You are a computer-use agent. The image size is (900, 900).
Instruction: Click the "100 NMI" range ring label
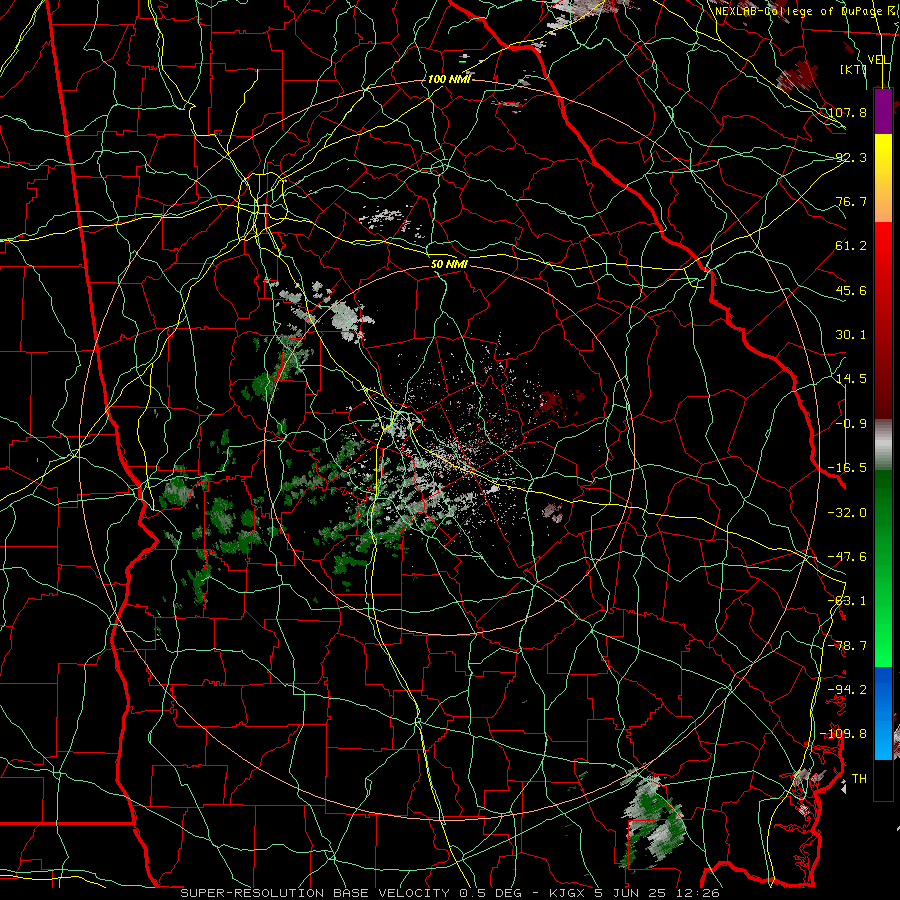(449, 79)
